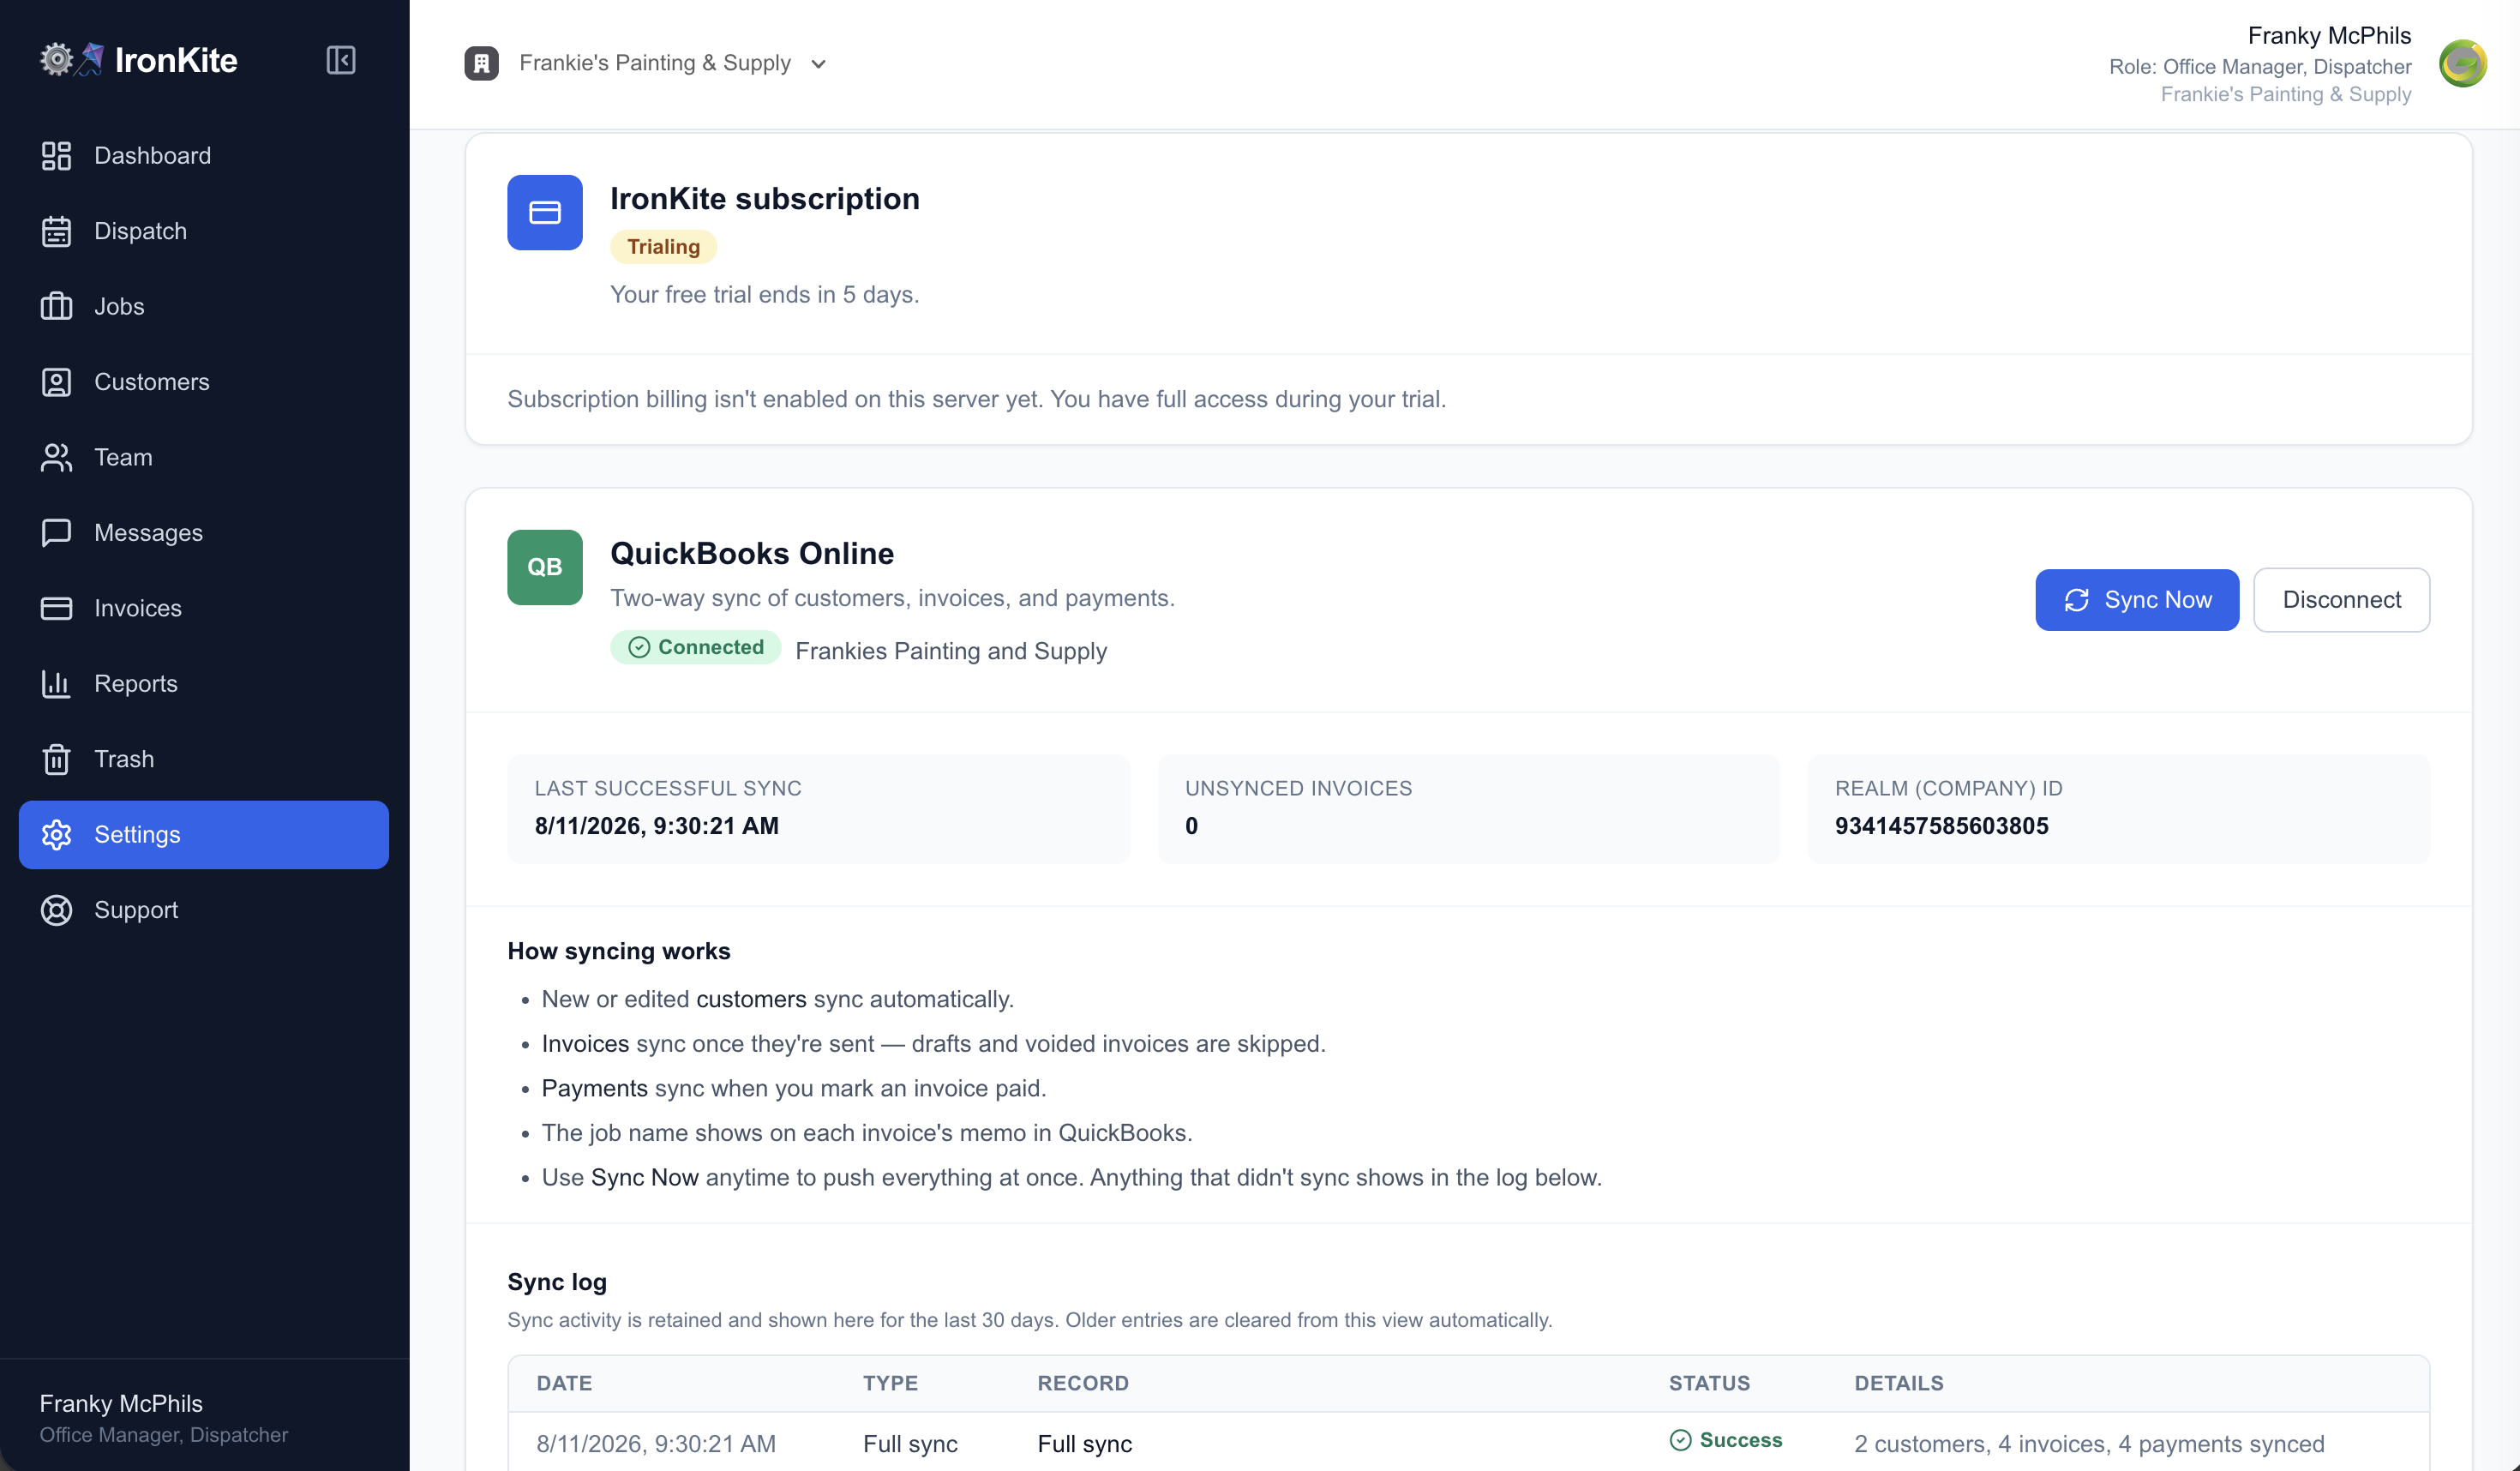Image resolution: width=2520 pixels, height=1471 pixels.
Task: Click the Connected status badge
Action: (695, 647)
